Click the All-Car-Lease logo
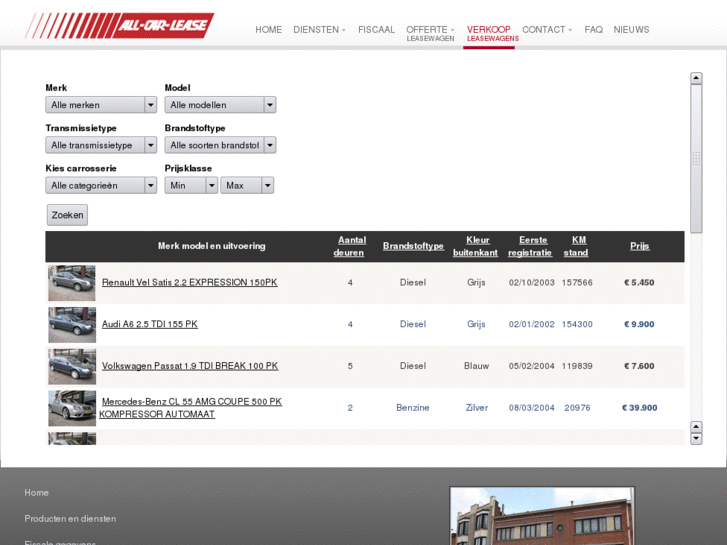Screen dimensions: 727x545 120,26
